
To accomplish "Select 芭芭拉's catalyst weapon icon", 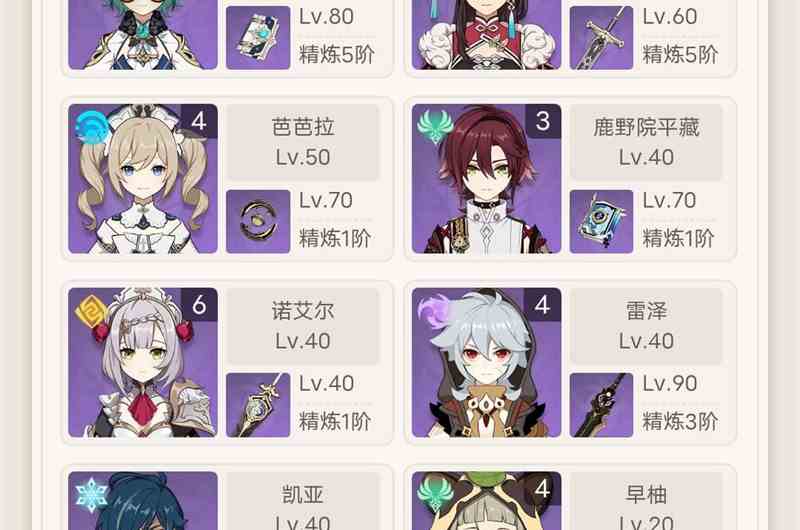I will (258, 221).
